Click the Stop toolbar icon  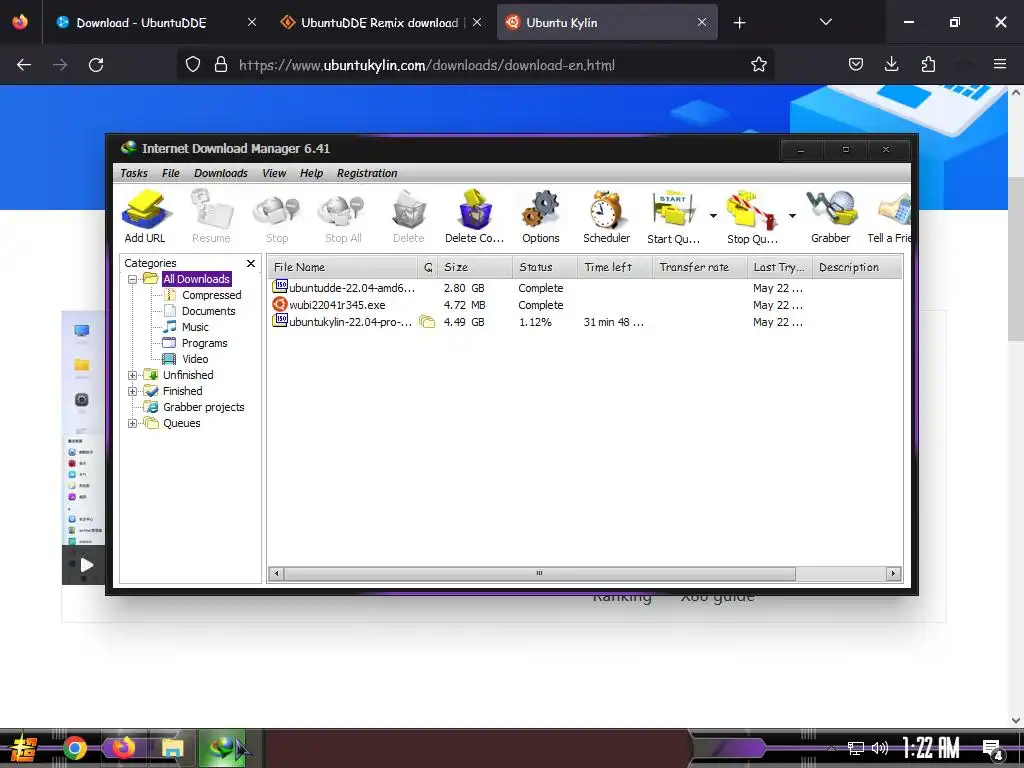277,216
